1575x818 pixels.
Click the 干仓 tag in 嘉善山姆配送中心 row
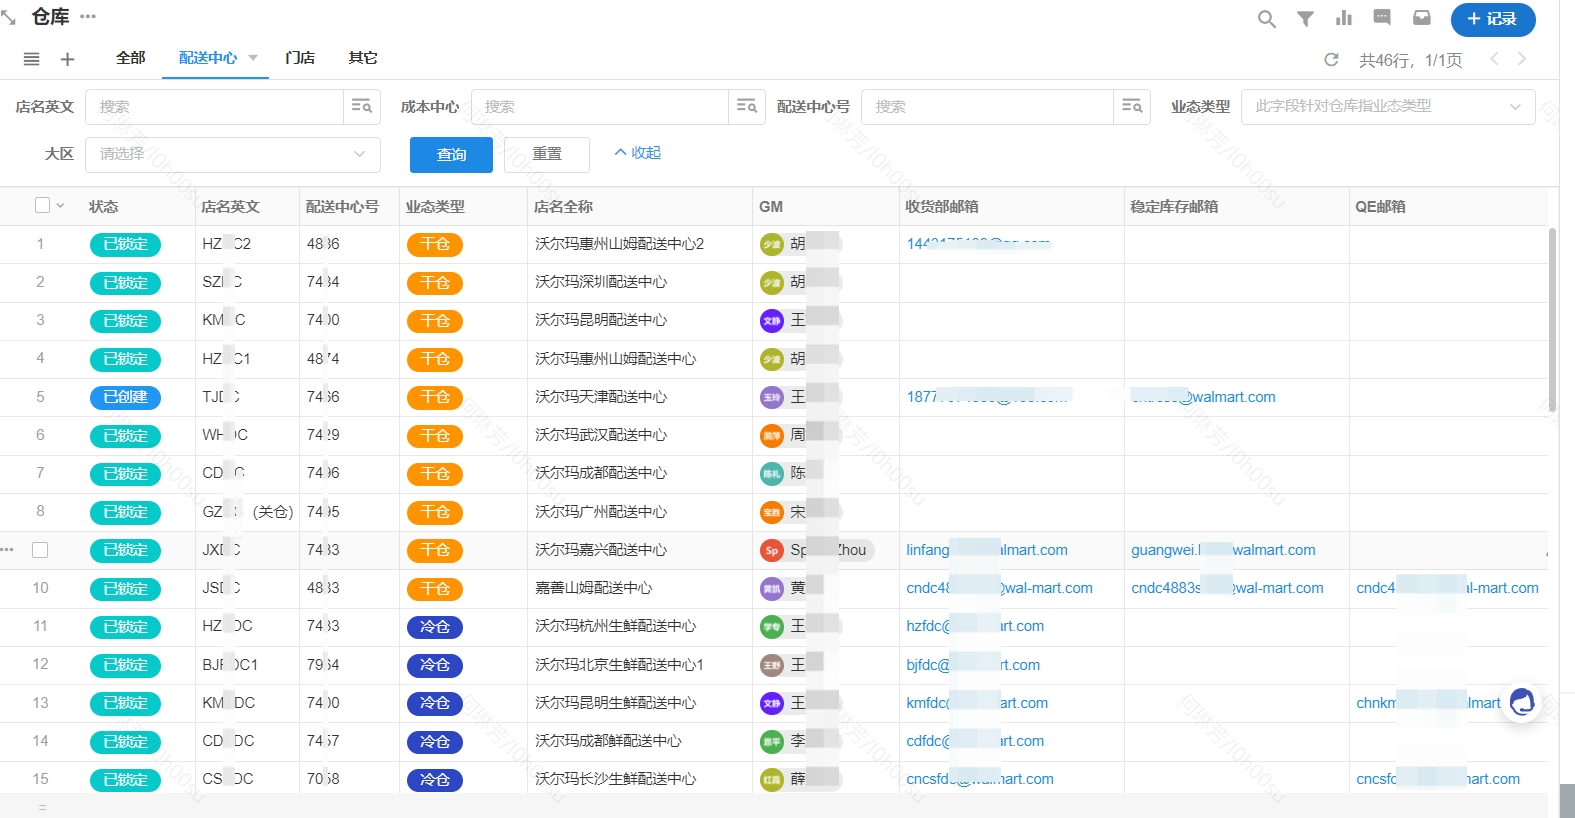tap(435, 589)
